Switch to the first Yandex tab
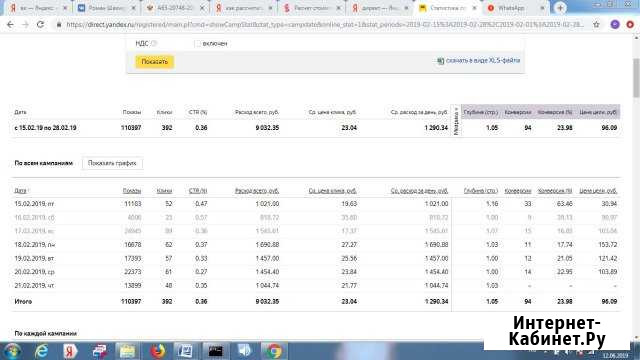This screenshot has width=640, height=360. (x=38, y=8)
